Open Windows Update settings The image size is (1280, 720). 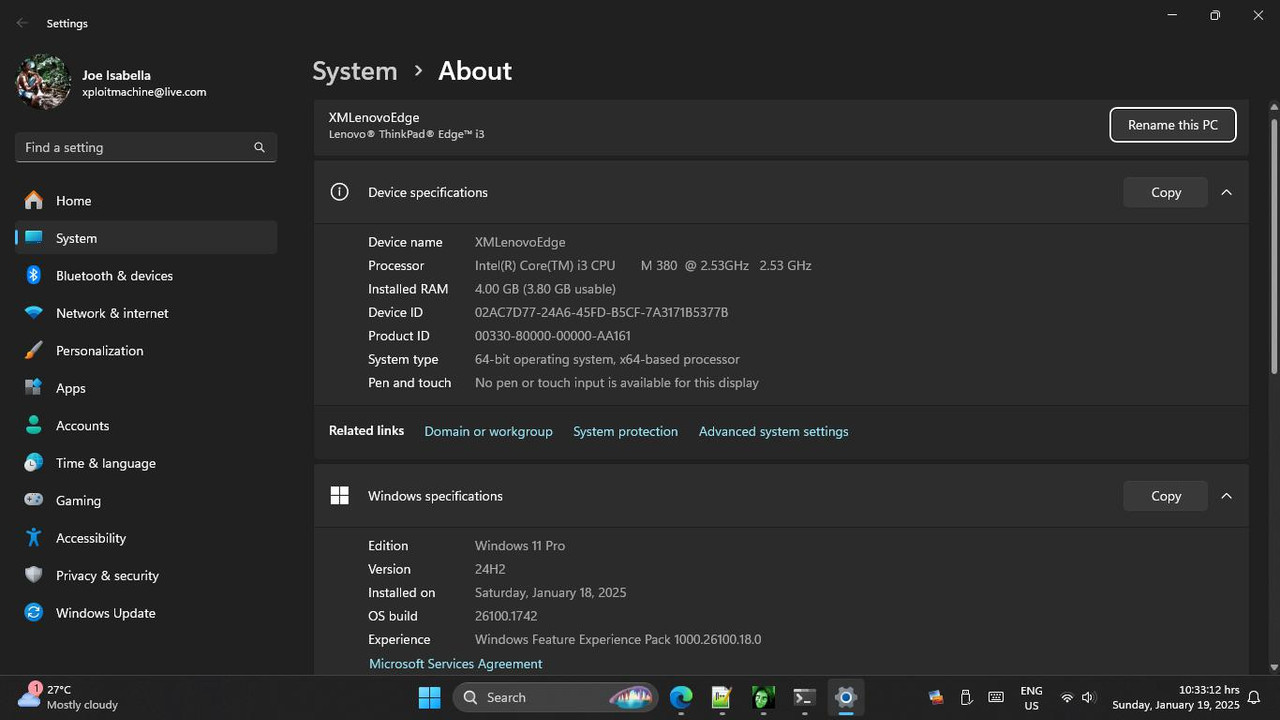click(x=105, y=613)
